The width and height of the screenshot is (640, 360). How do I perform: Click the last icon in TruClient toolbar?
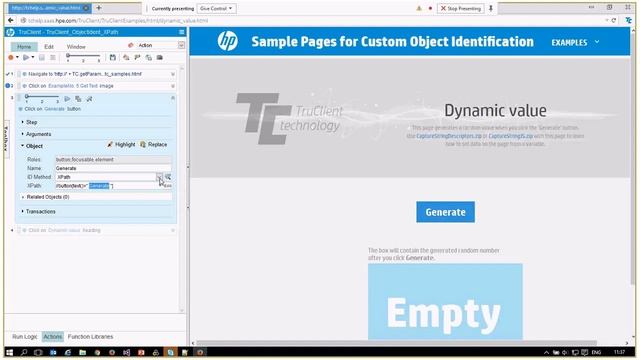click(x=160, y=58)
